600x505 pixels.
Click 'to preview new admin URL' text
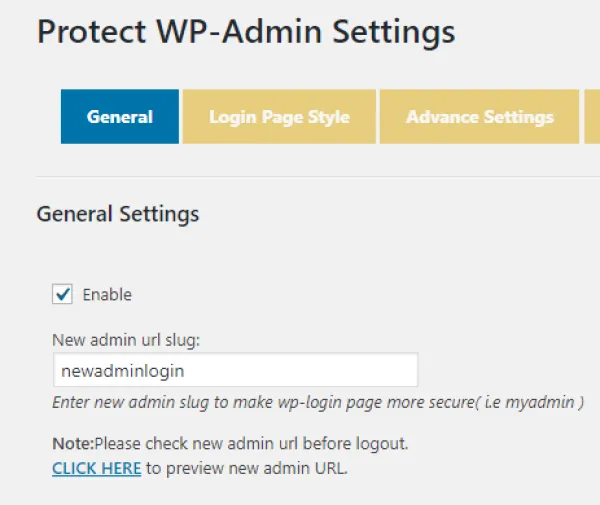[x=247, y=467]
